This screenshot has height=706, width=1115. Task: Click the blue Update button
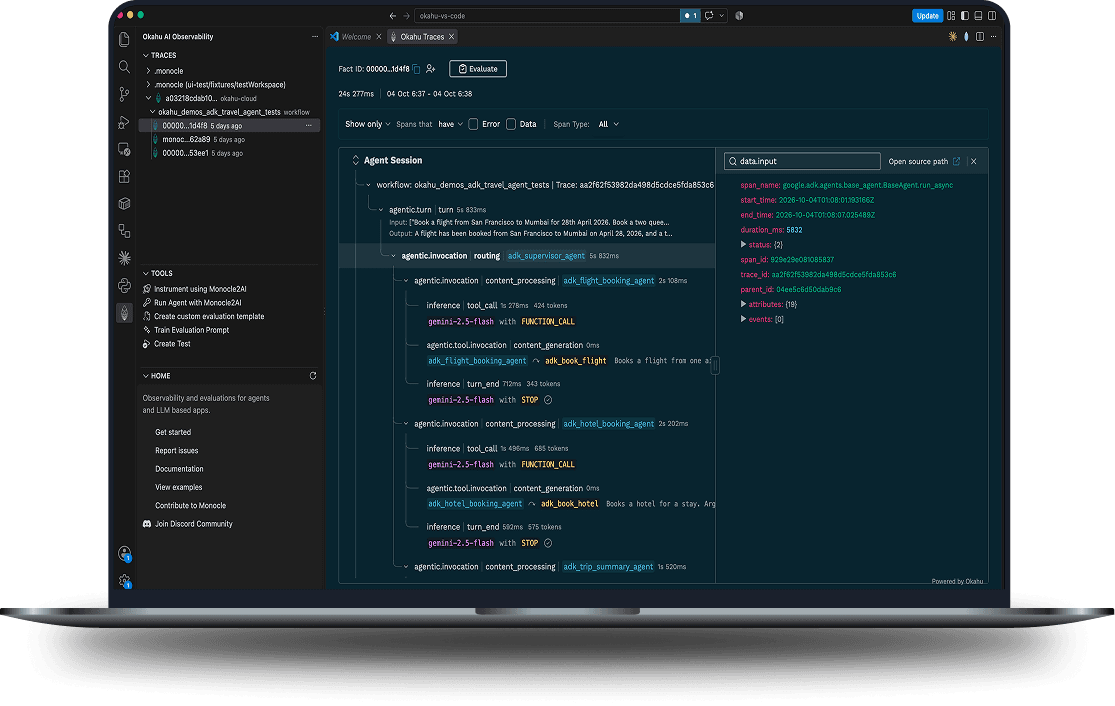(927, 16)
